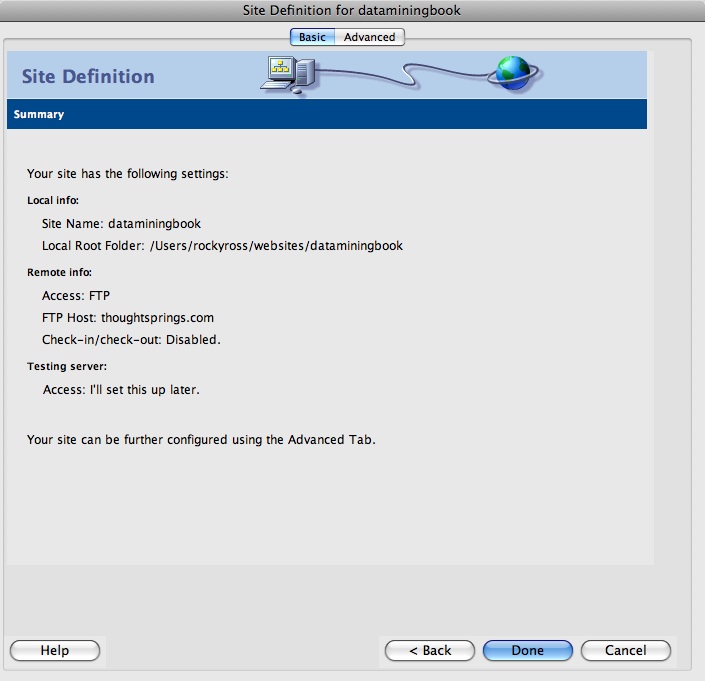Click the 'Testing server:' label

(67, 366)
